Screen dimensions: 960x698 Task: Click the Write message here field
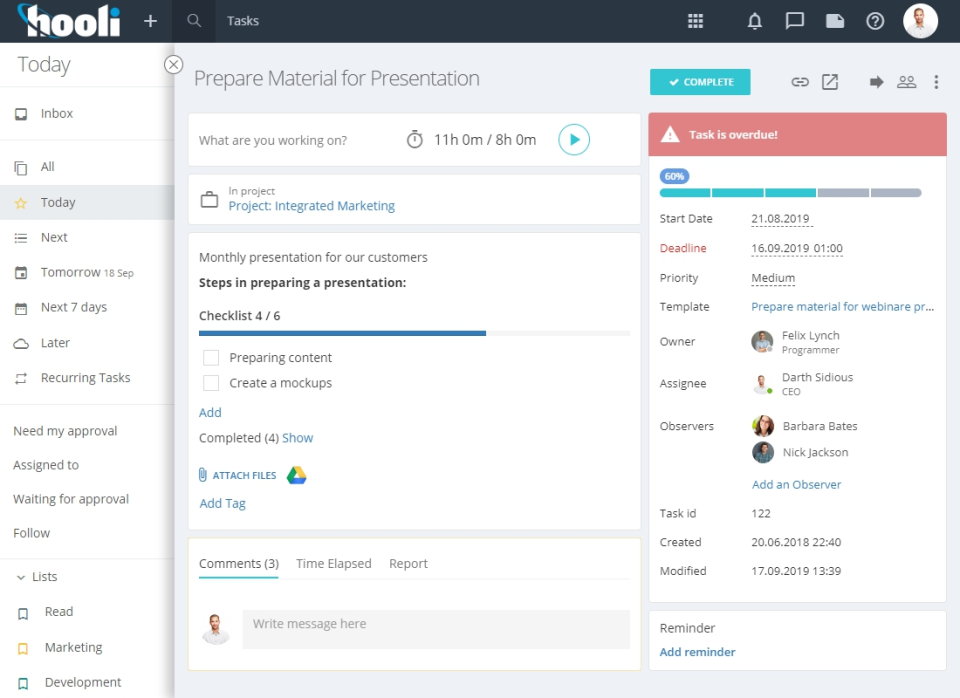436,629
